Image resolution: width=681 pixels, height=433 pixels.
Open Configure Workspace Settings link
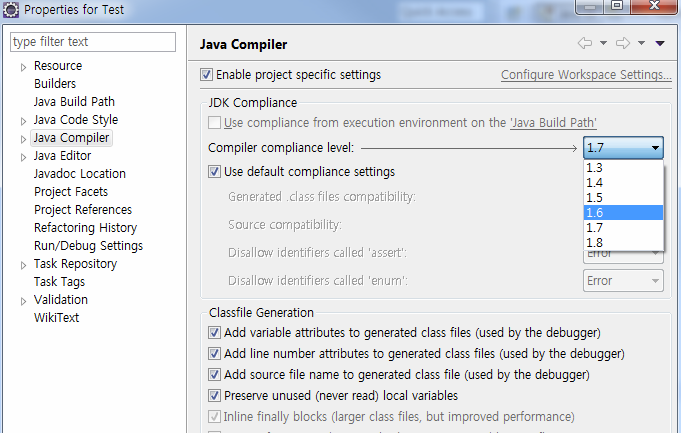[586, 75]
